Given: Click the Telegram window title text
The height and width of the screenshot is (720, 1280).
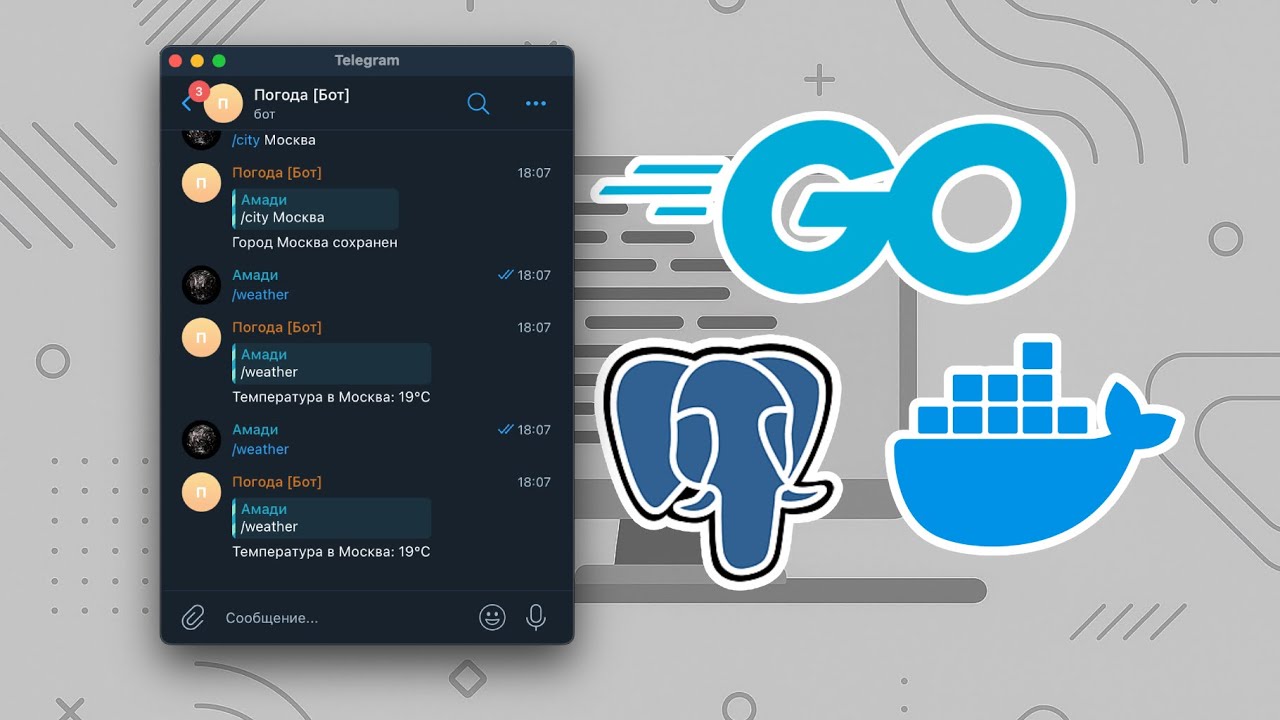Looking at the screenshot, I should [x=367, y=60].
